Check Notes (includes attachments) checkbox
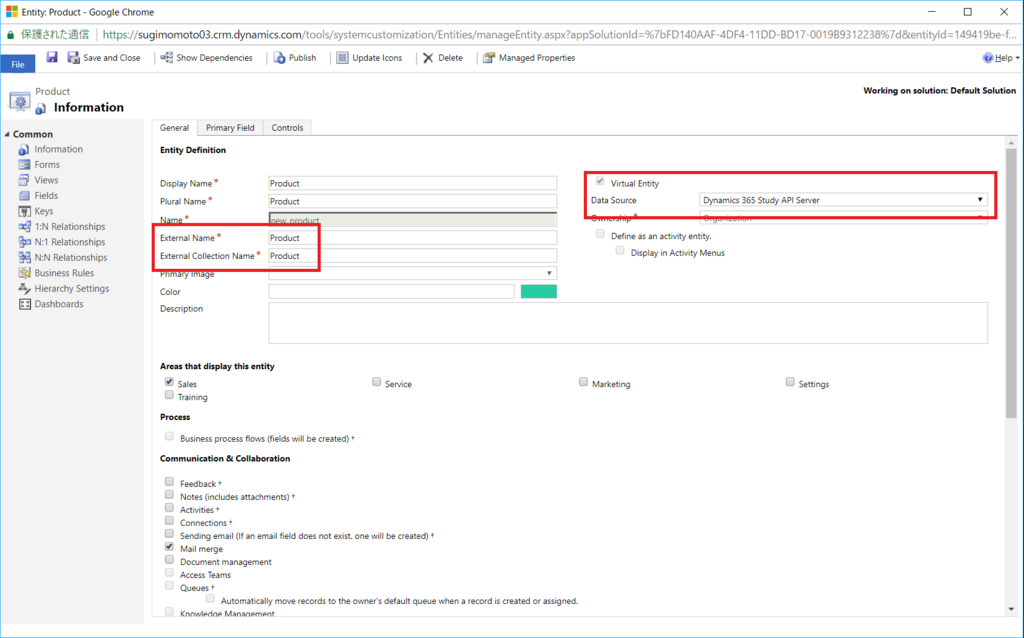The height and width of the screenshot is (638, 1024). [x=169, y=495]
